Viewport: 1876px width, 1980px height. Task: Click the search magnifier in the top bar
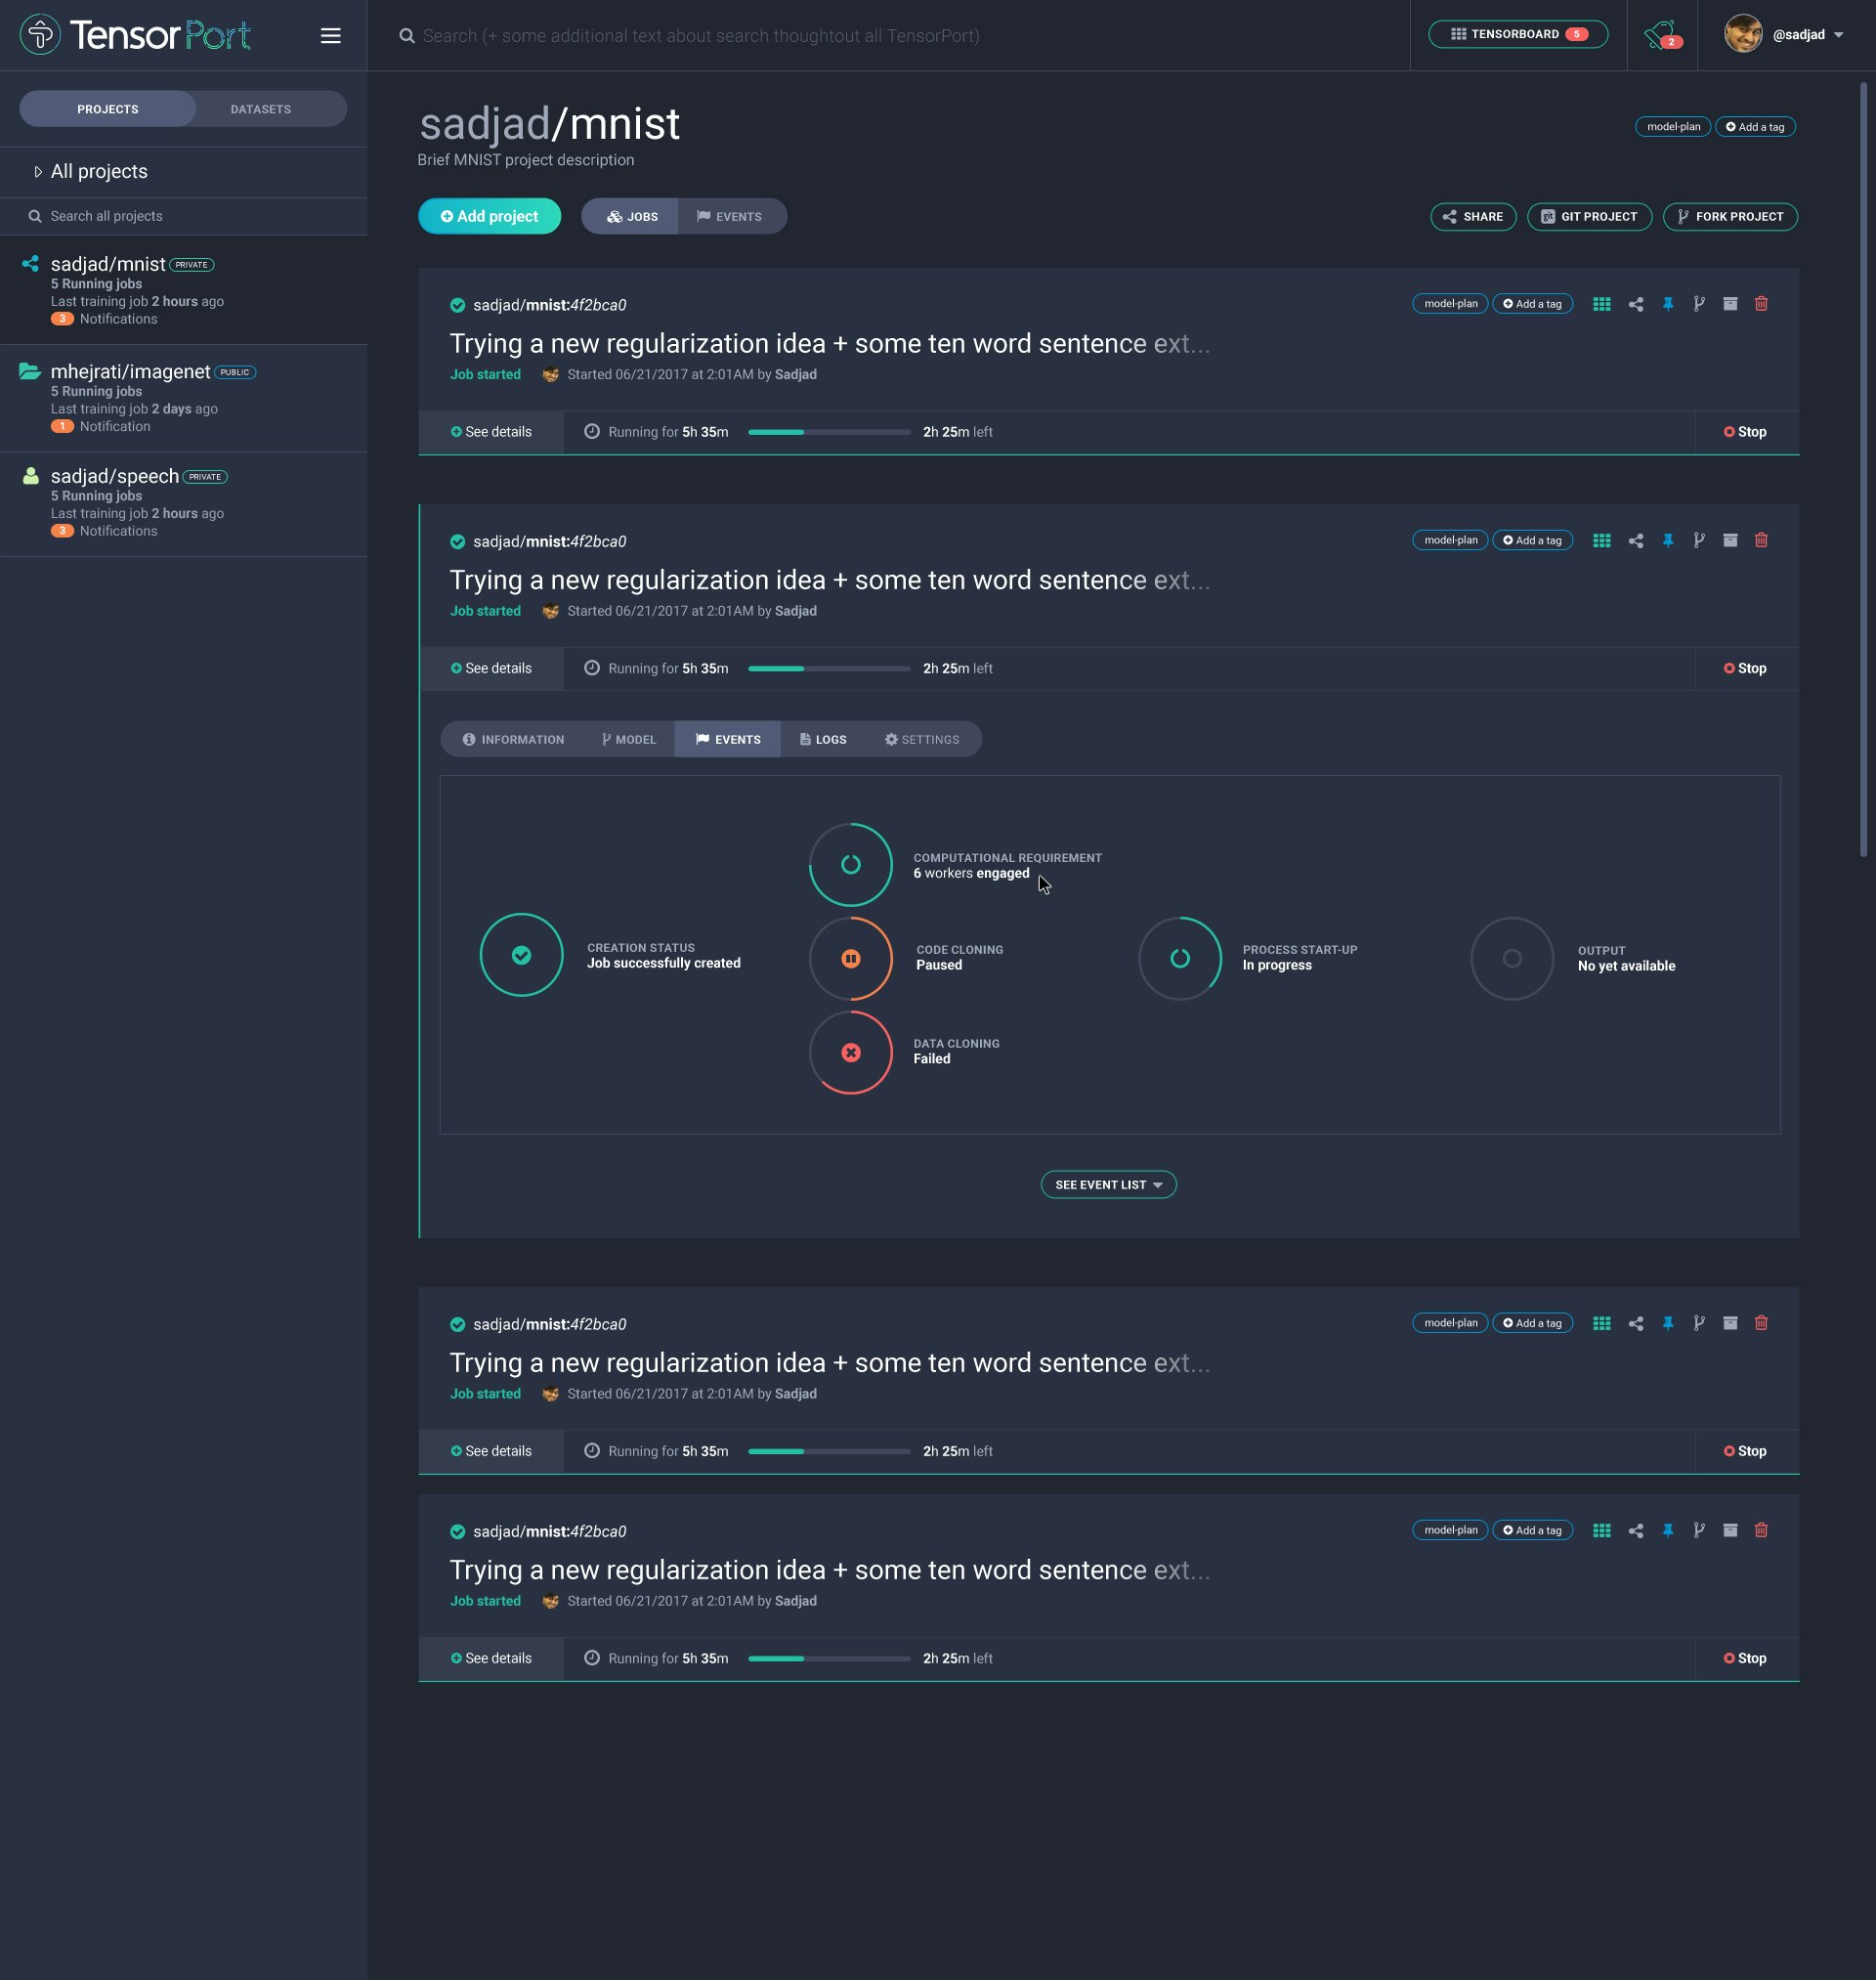[x=407, y=35]
